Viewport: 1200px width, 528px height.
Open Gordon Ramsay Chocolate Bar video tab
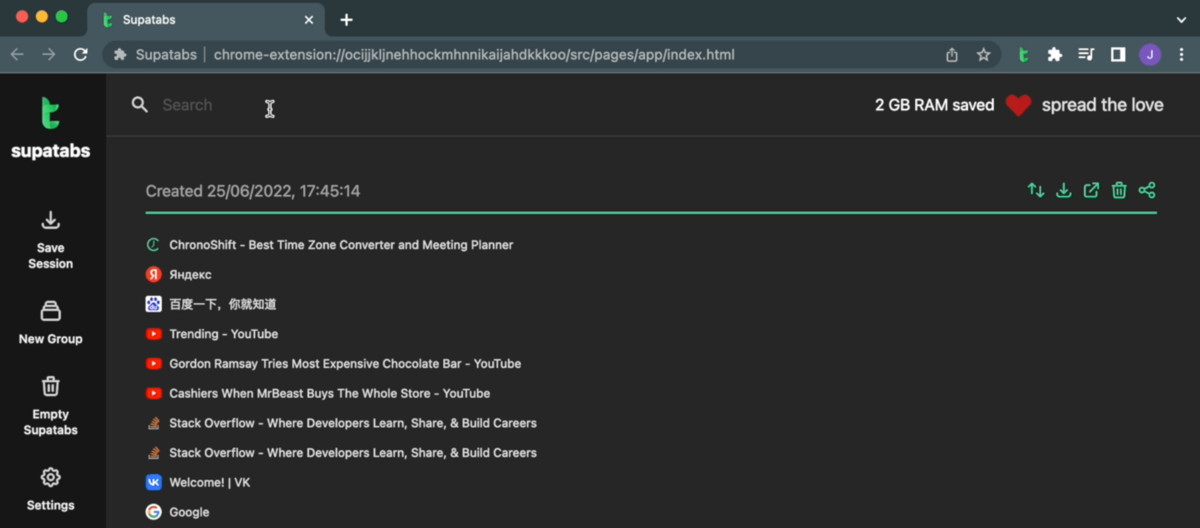click(x=345, y=364)
